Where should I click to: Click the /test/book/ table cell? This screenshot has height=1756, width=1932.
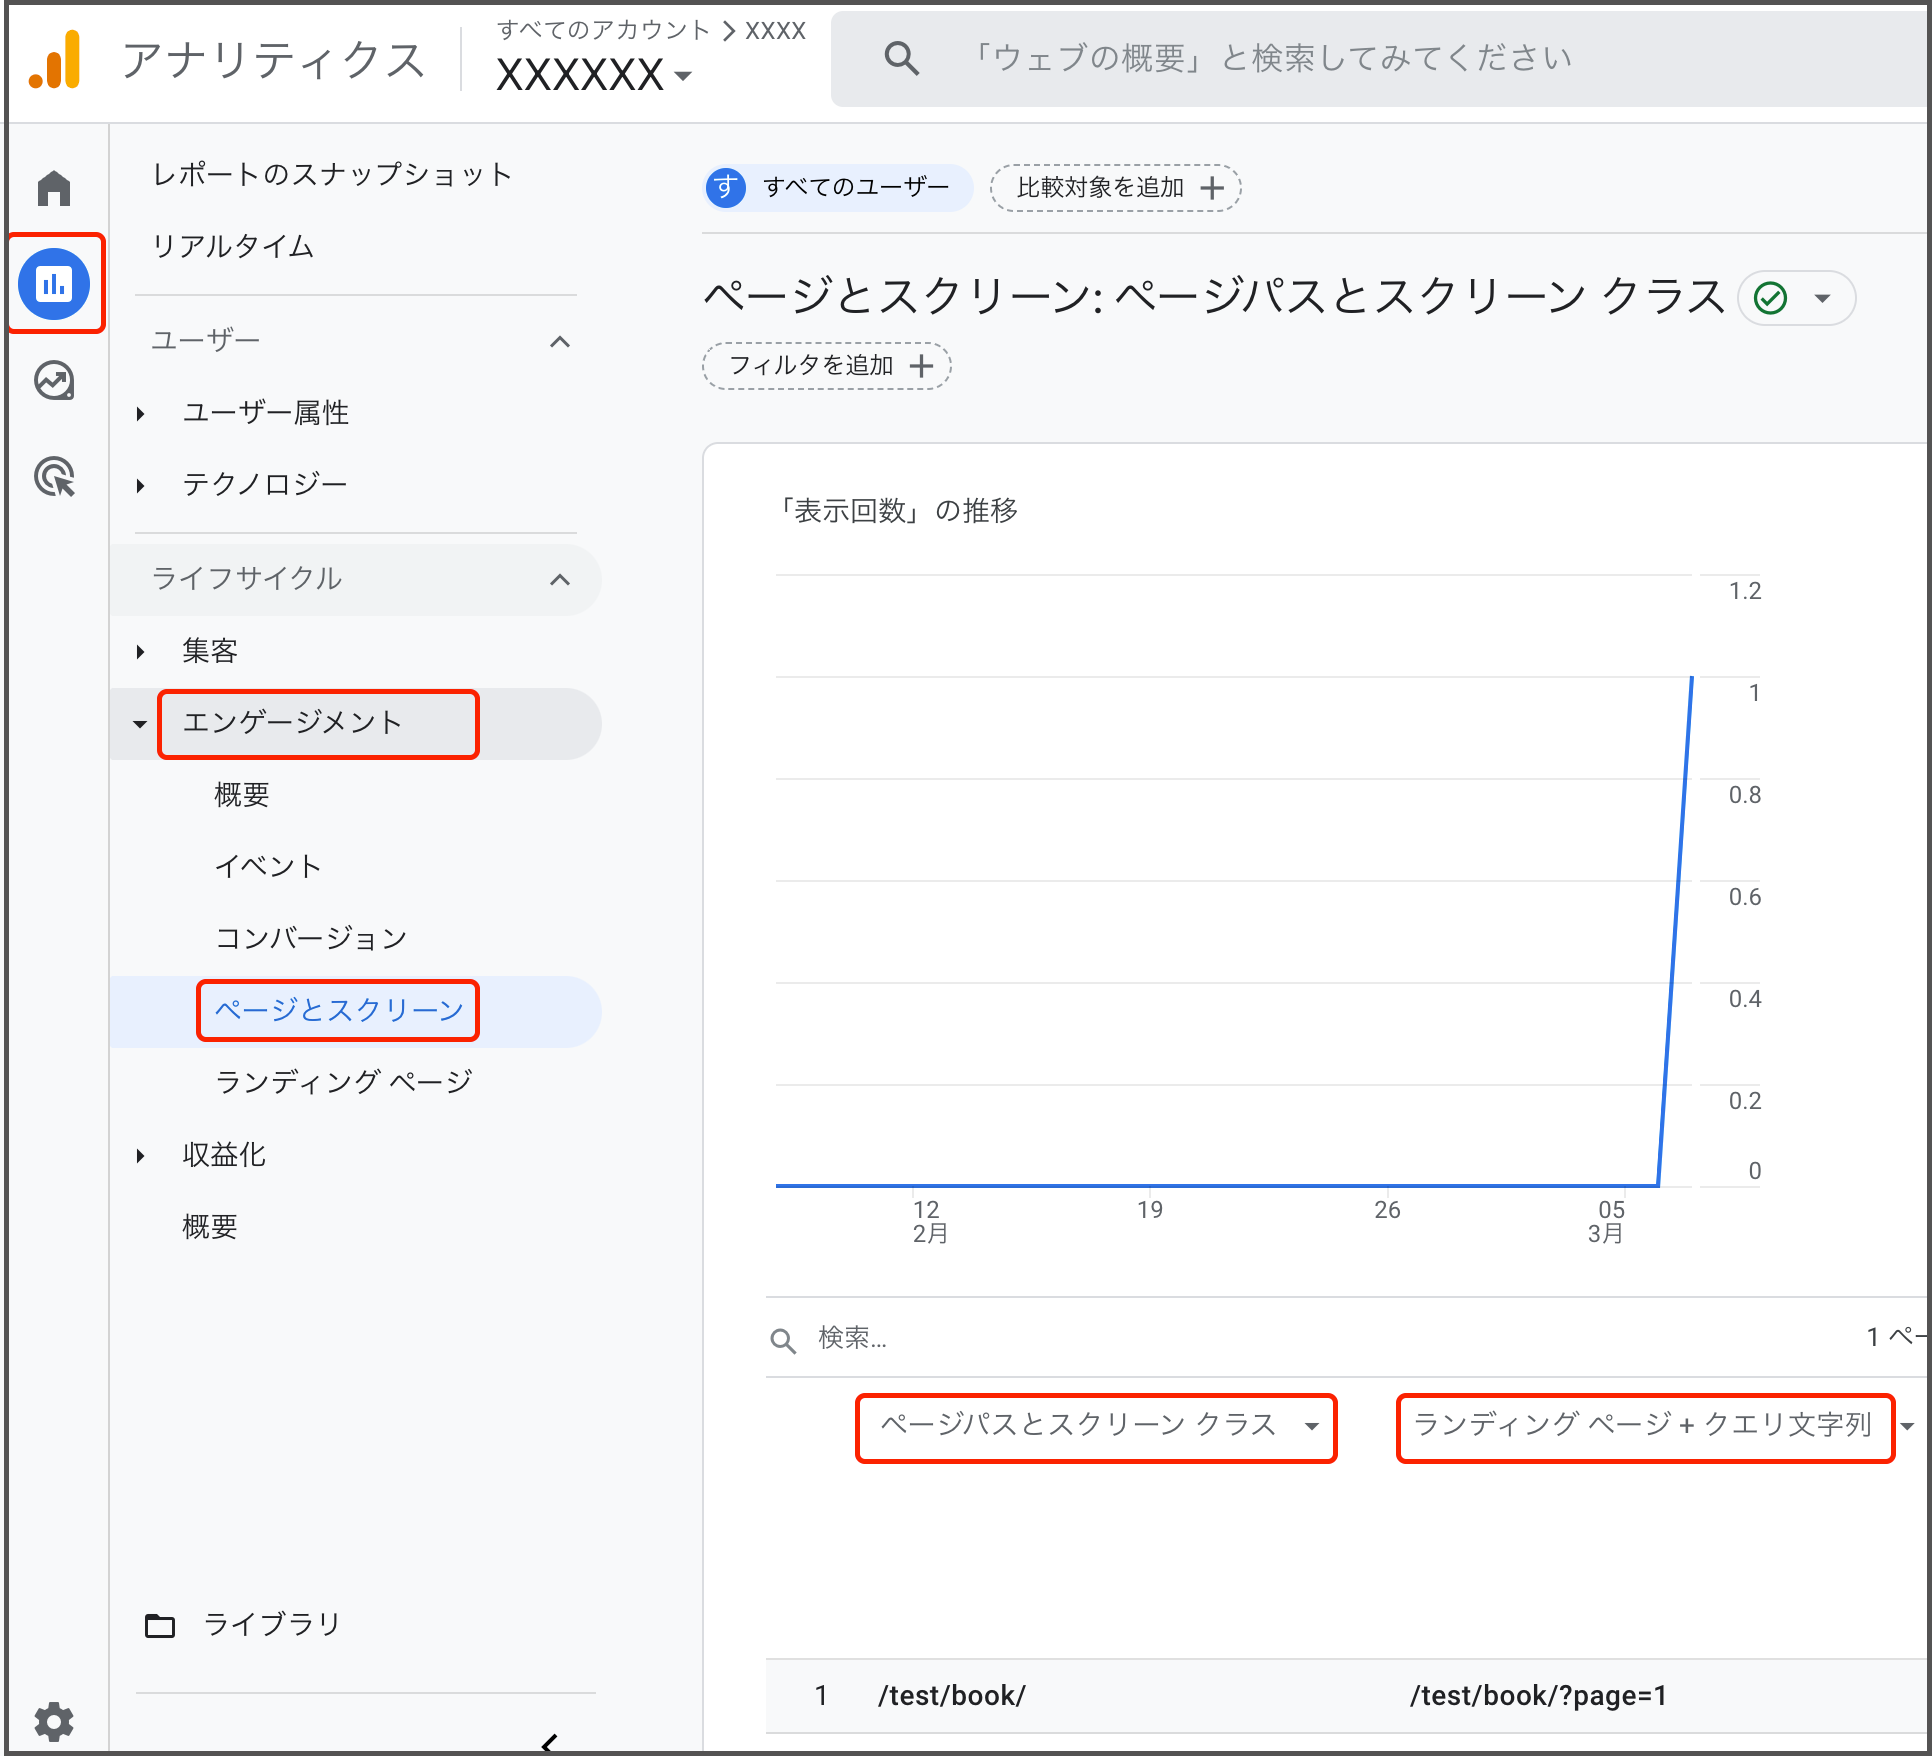(x=952, y=1696)
